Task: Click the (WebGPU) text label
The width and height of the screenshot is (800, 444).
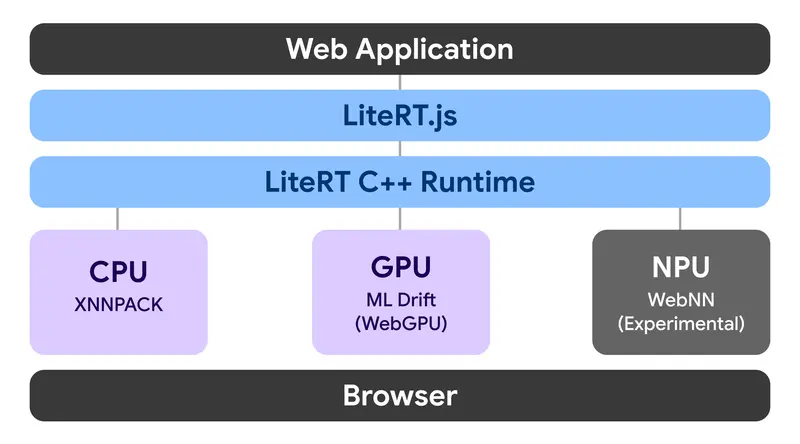Action: coord(401,324)
